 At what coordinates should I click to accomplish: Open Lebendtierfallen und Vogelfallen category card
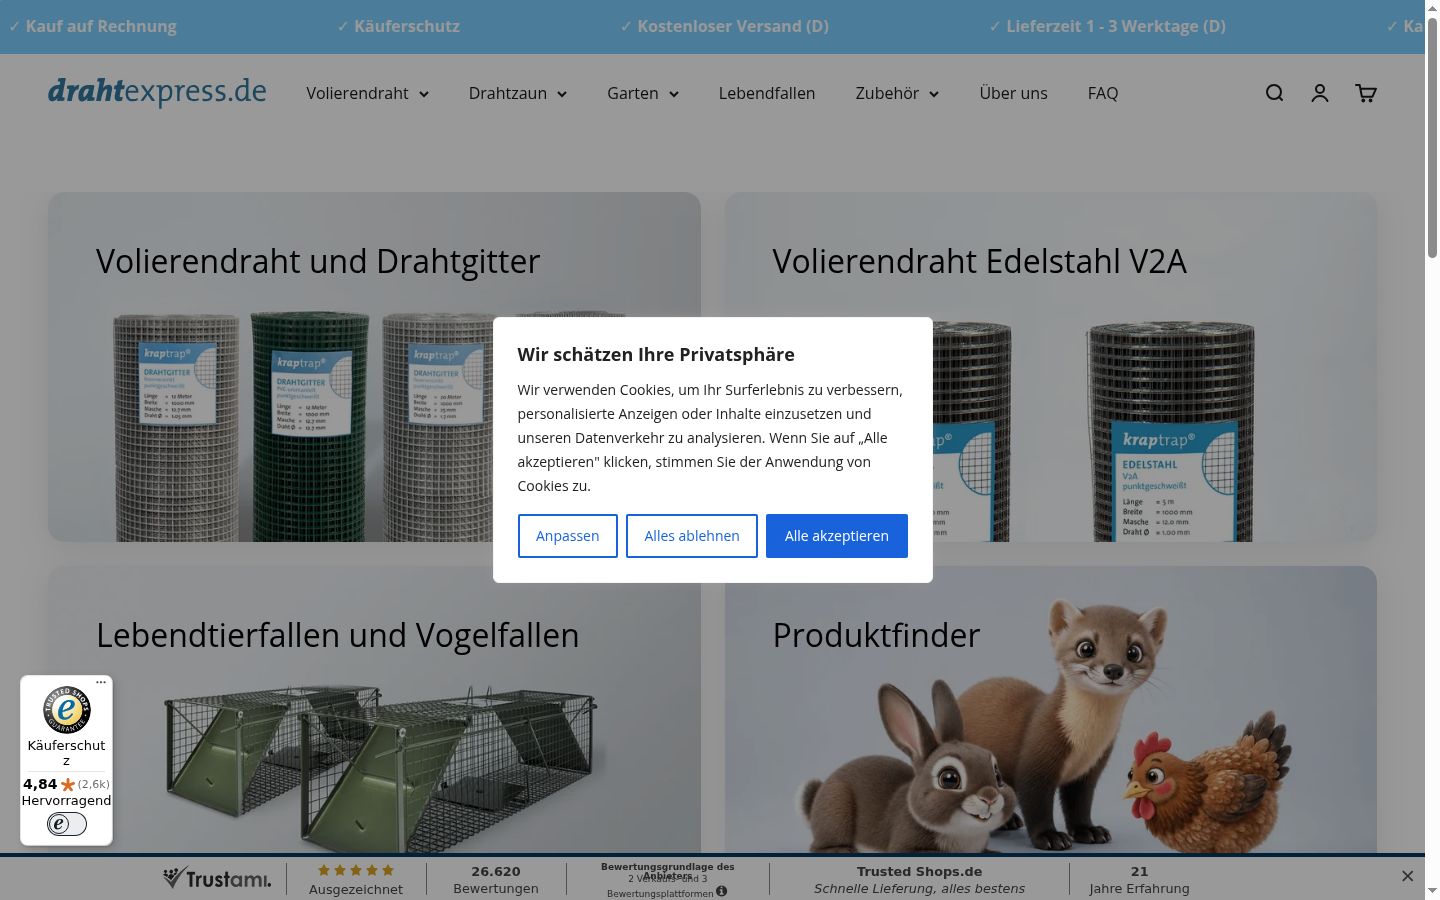374,710
